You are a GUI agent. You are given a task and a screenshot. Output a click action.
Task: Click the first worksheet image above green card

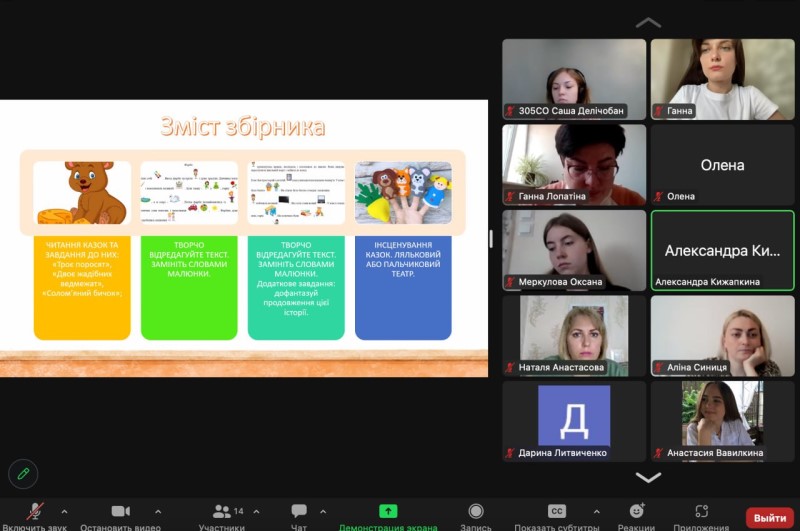pyautogui.click(x=189, y=193)
